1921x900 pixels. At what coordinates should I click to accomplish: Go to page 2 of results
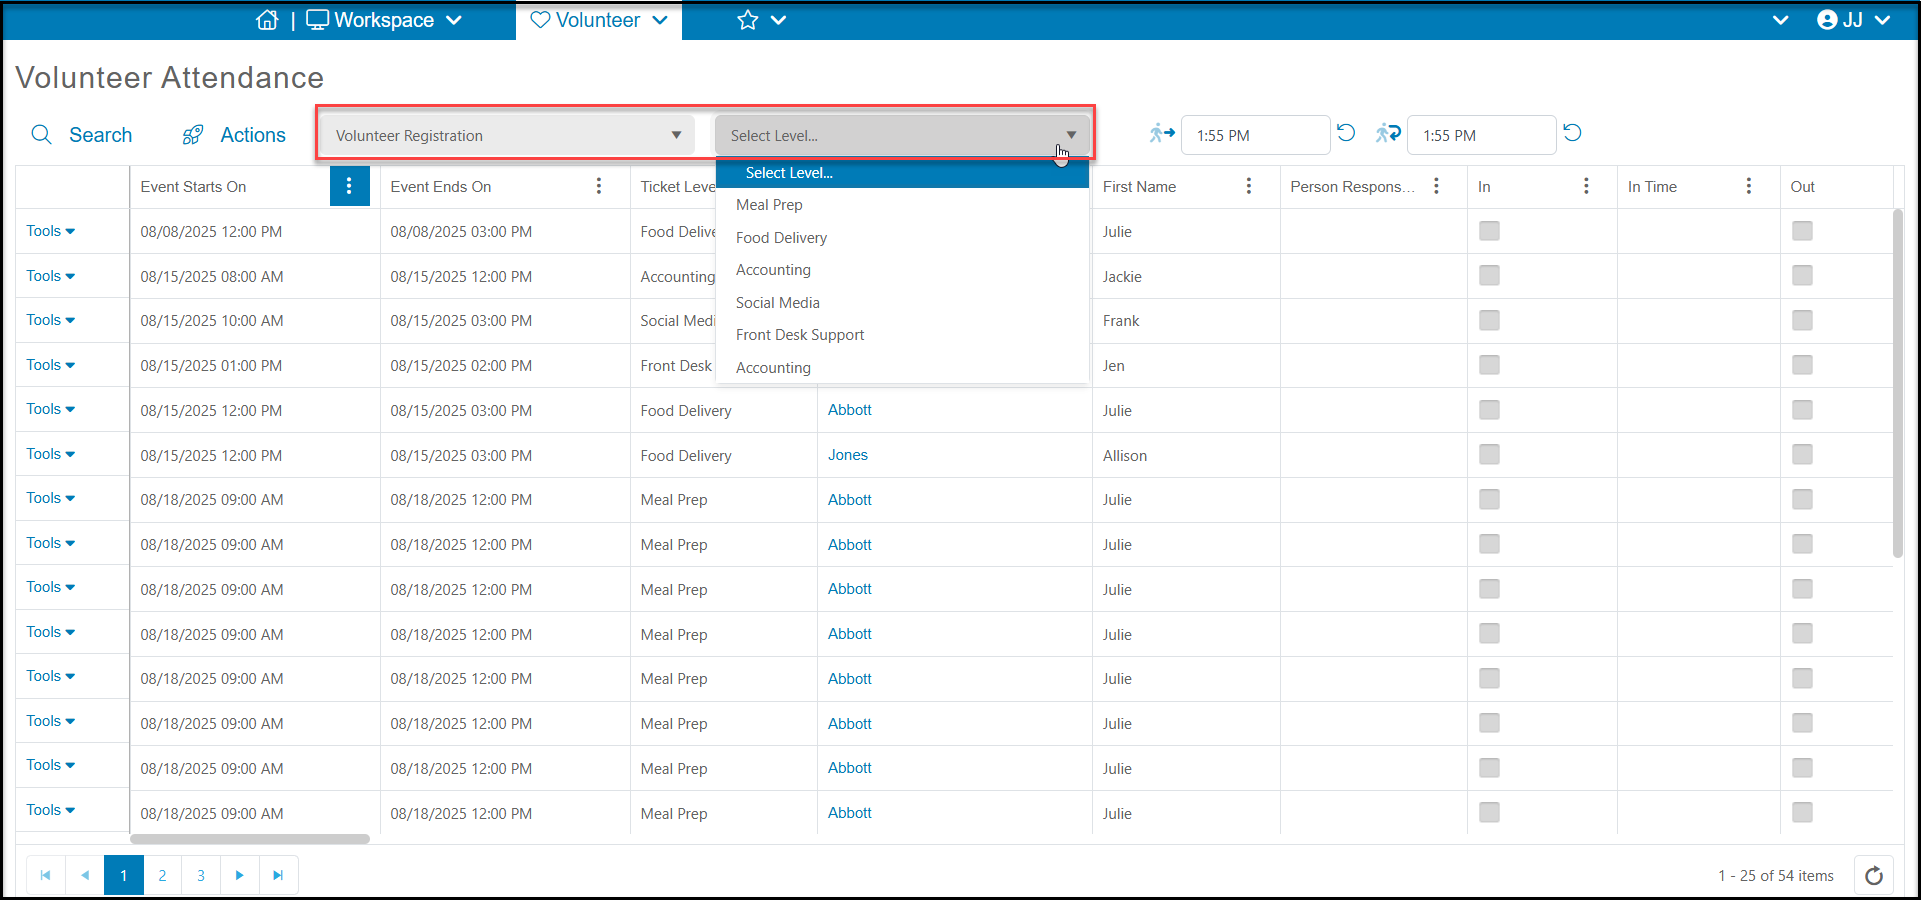162,875
